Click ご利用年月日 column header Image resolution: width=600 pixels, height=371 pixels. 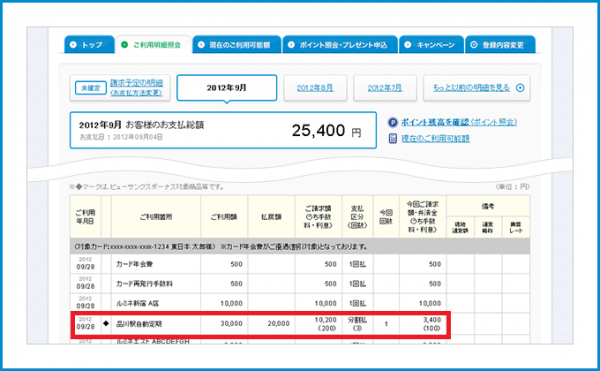[85, 217]
